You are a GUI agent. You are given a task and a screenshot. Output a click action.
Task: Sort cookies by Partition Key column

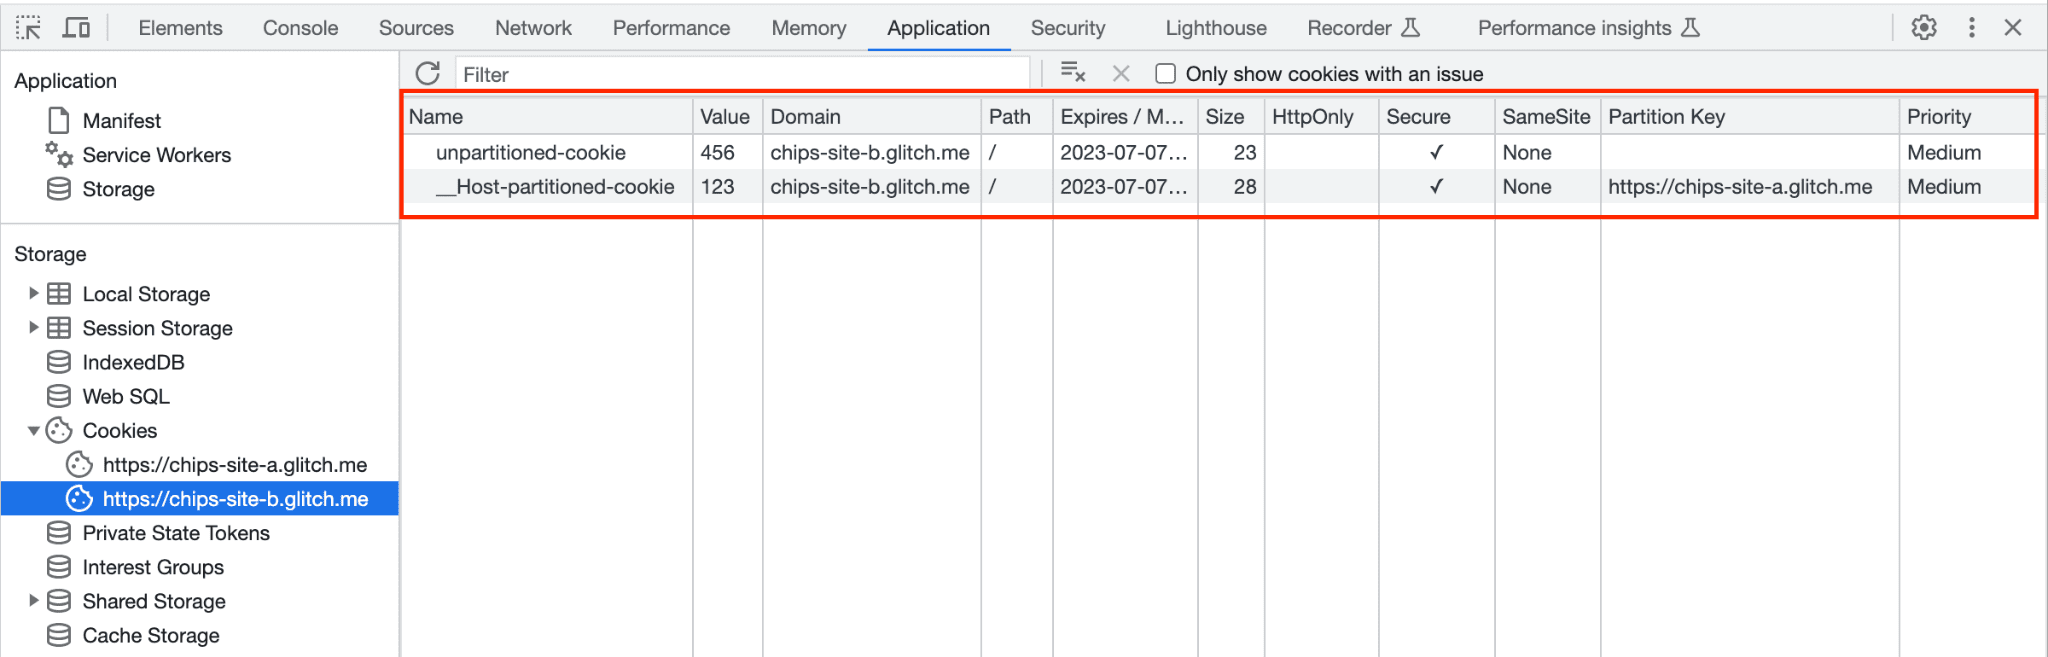[1666, 117]
